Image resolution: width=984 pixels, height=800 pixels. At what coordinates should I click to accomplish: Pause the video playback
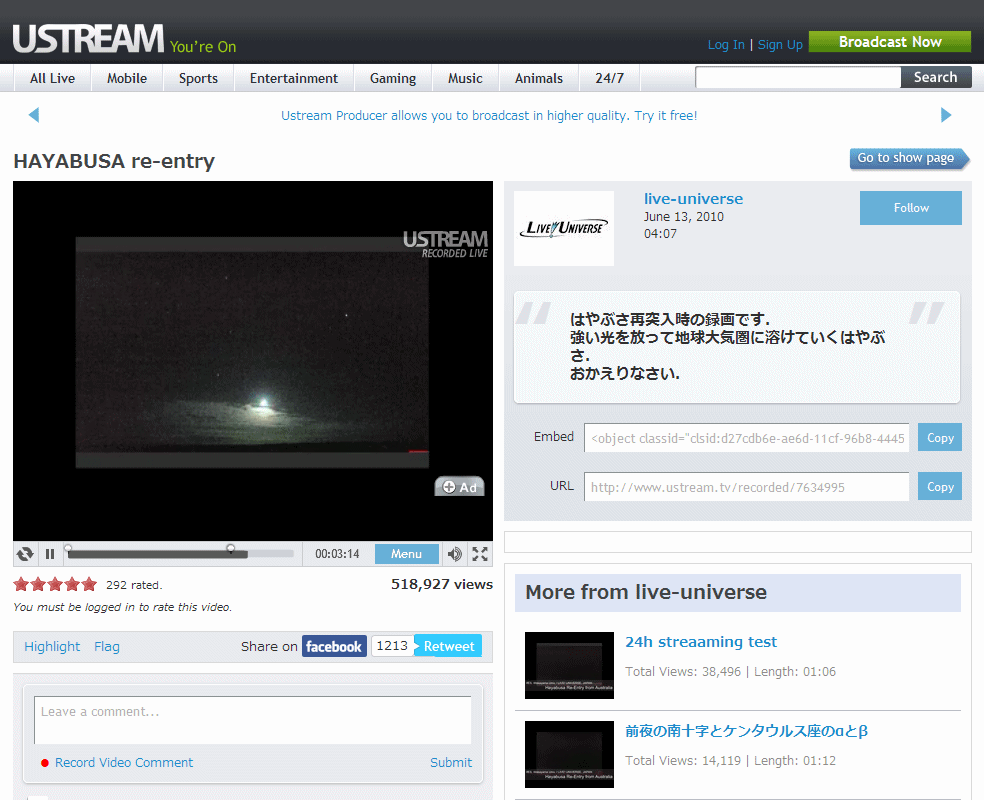coord(50,554)
